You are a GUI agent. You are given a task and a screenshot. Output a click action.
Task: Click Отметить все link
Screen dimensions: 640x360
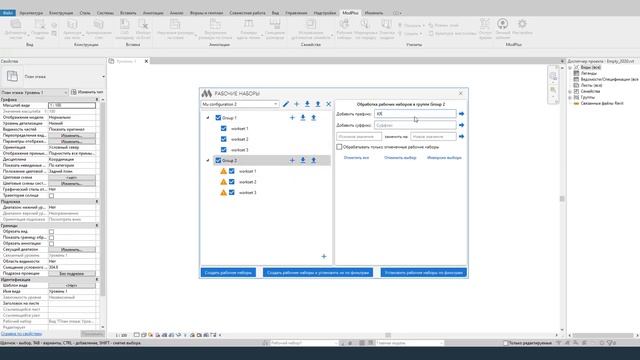[x=356, y=158]
